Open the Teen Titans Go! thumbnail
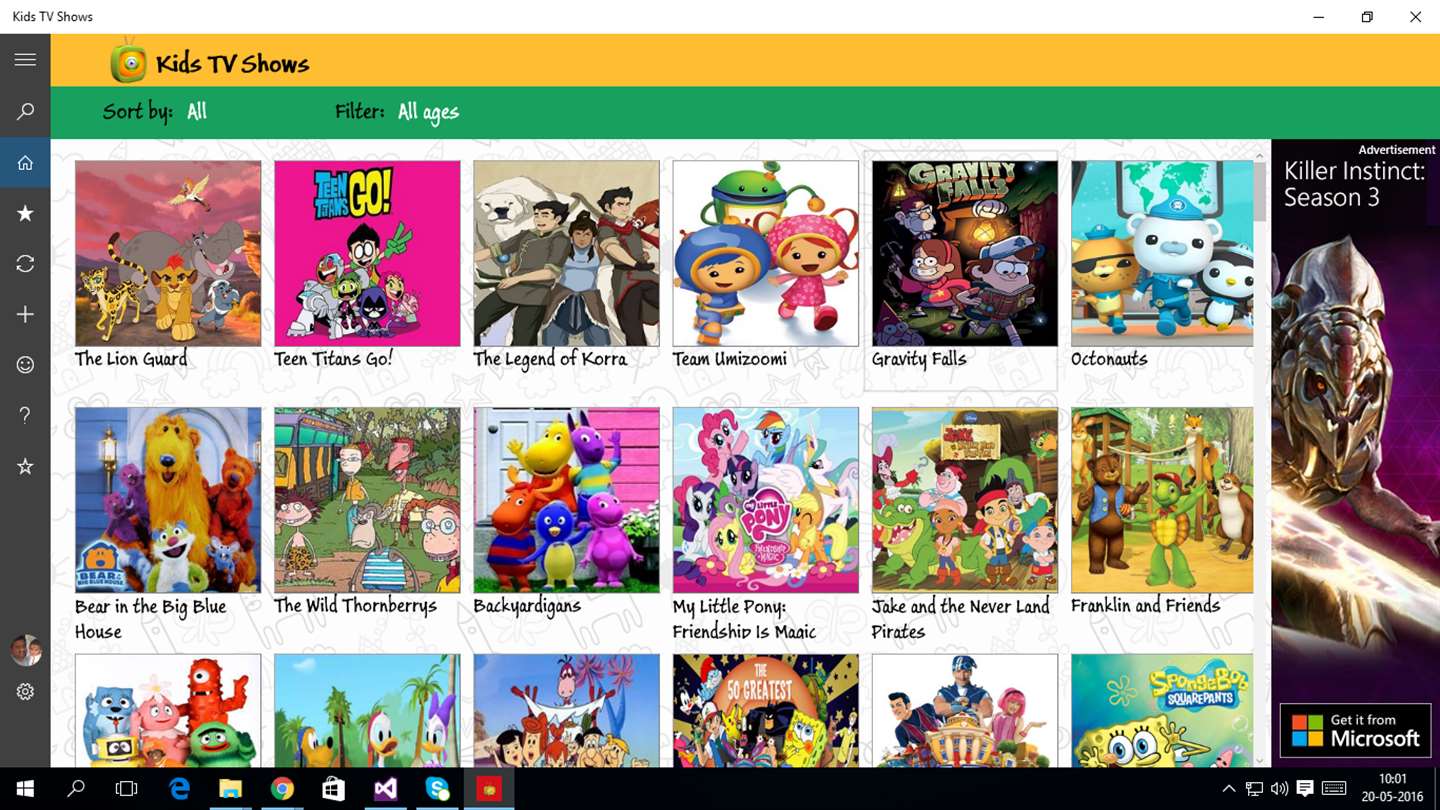 click(x=367, y=253)
